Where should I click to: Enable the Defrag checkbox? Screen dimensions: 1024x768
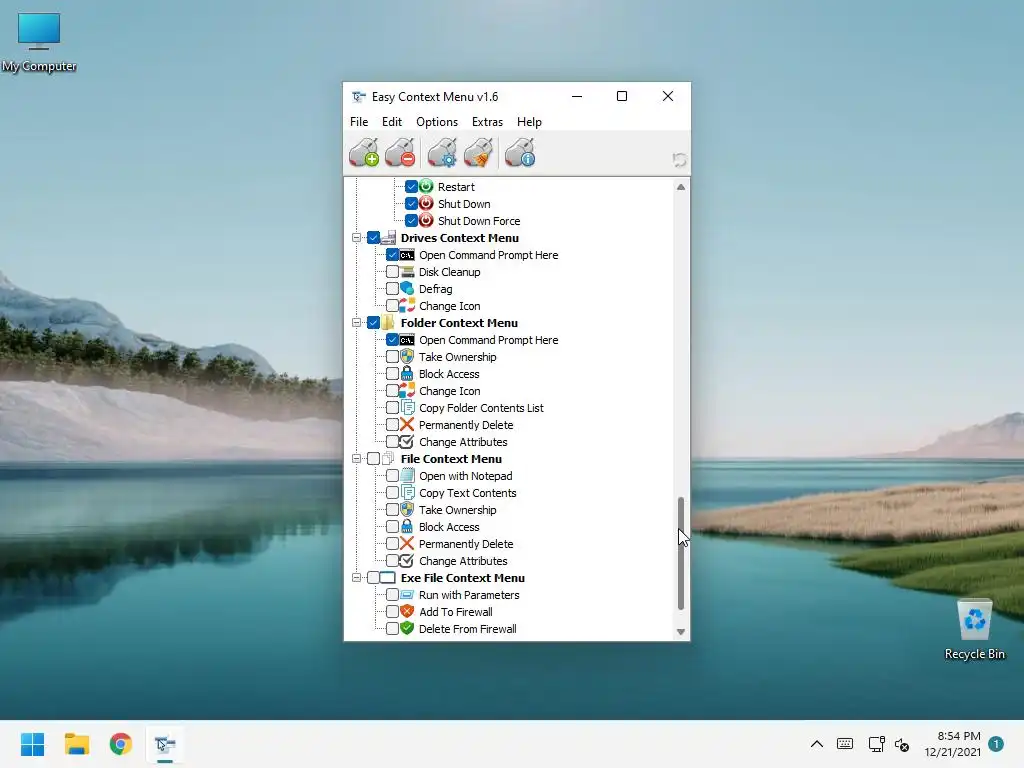point(392,288)
